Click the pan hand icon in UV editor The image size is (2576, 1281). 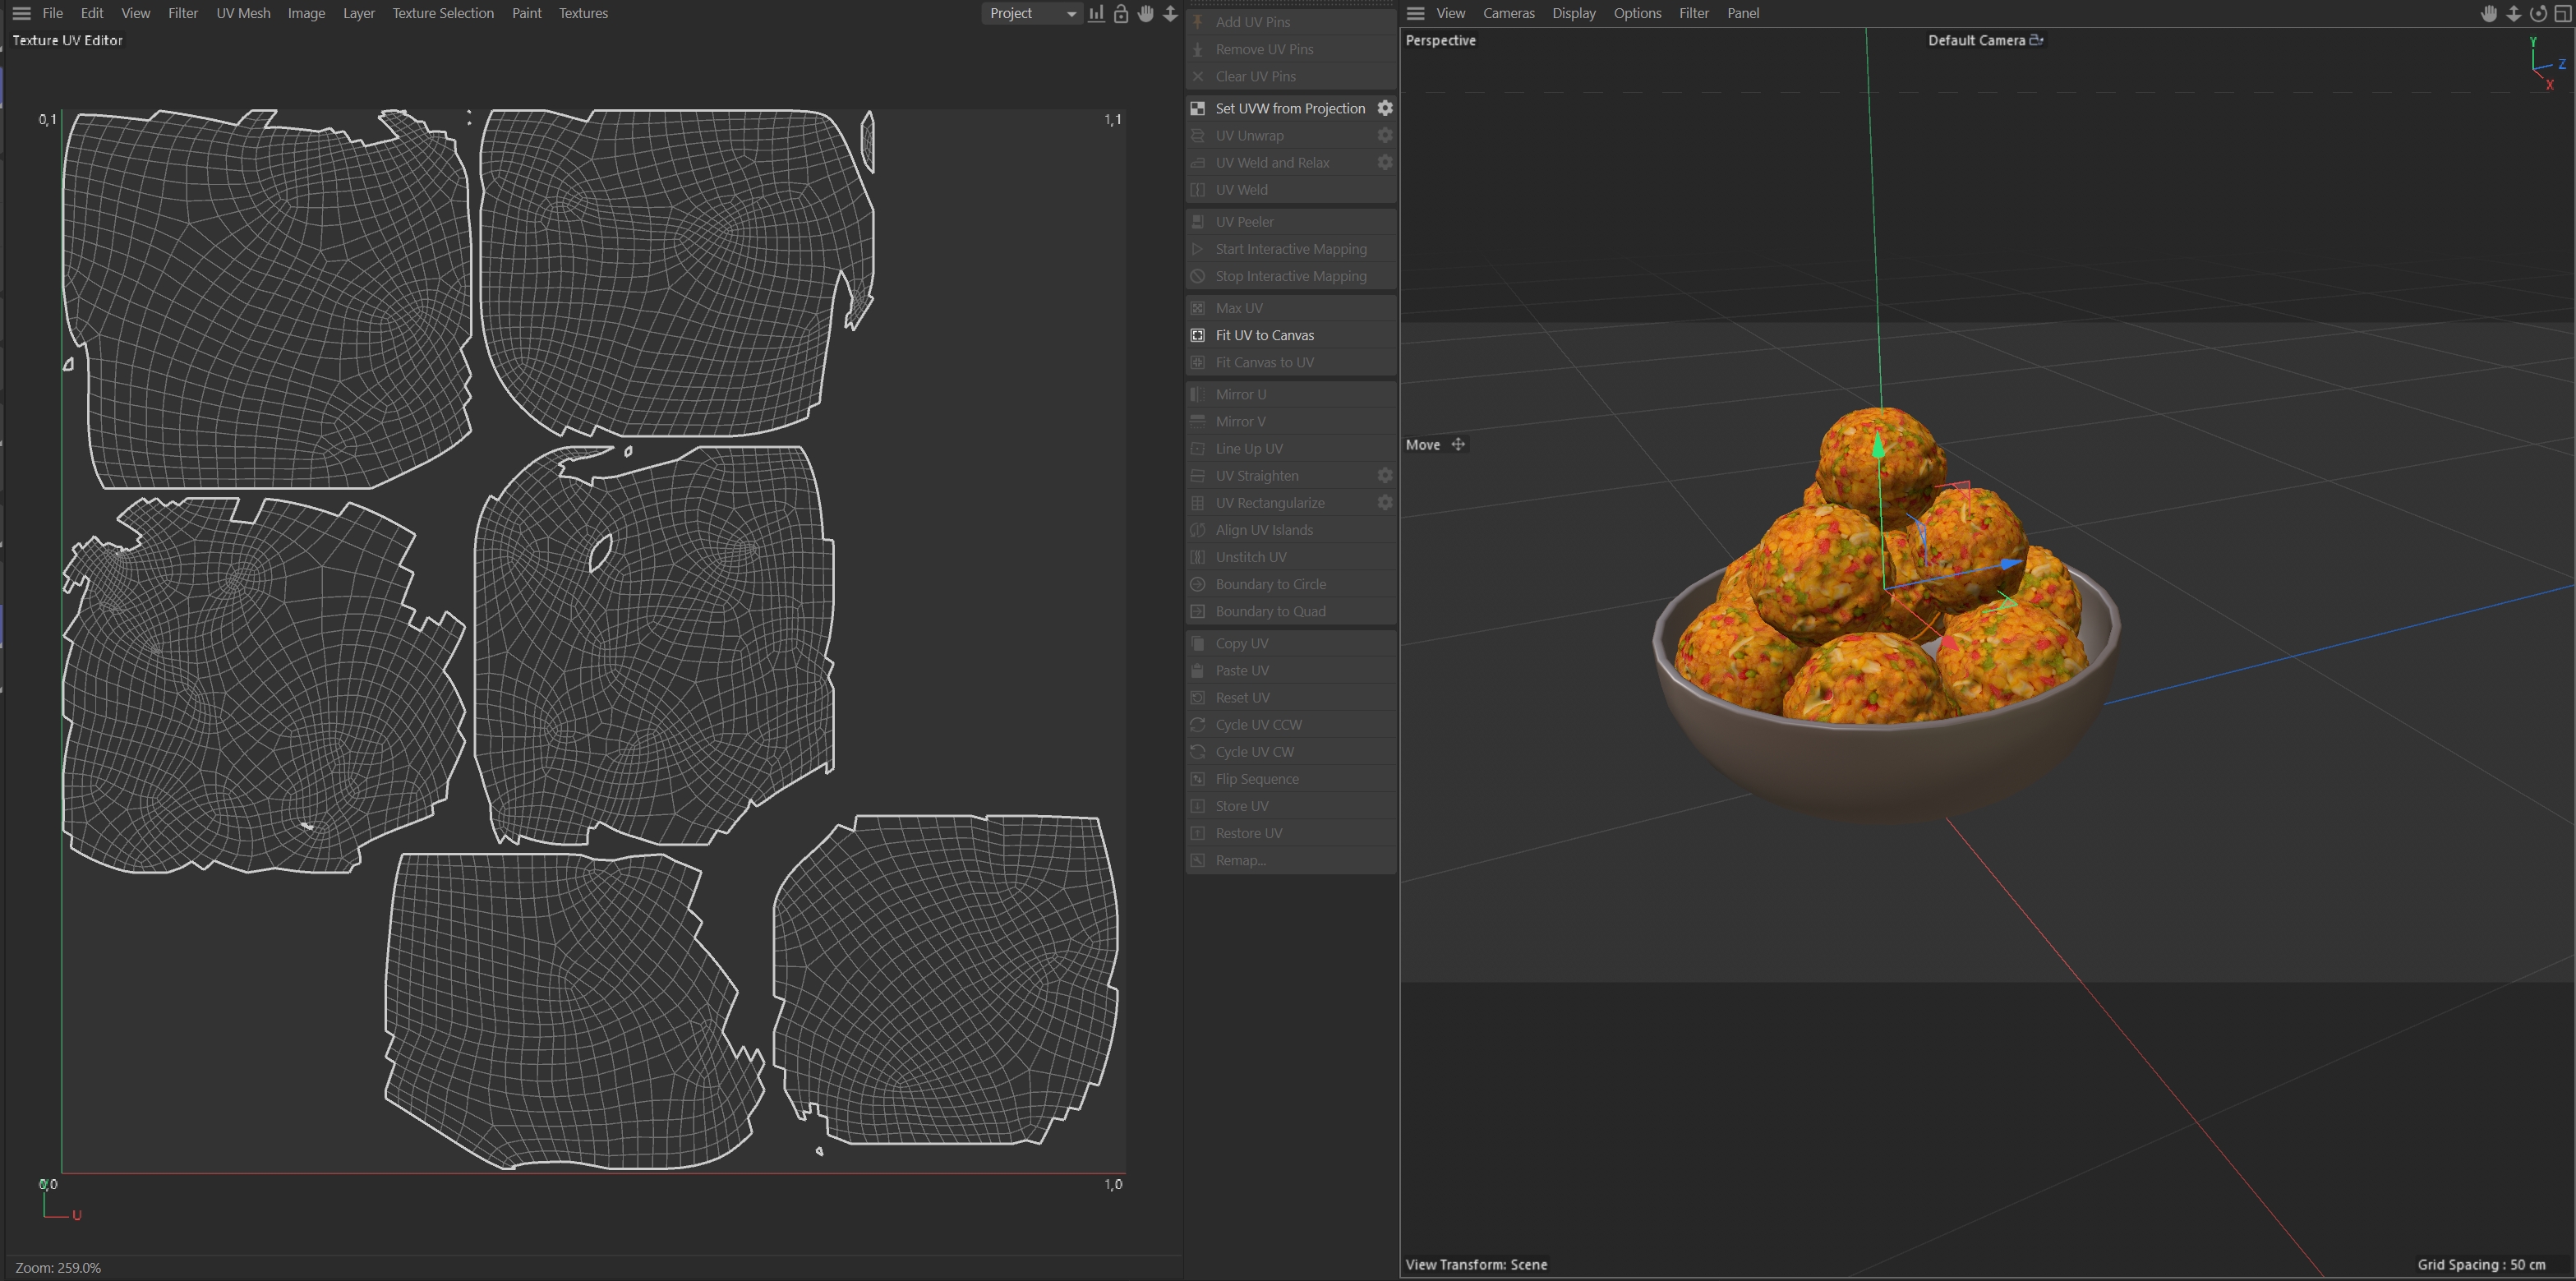coord(1145,13)
